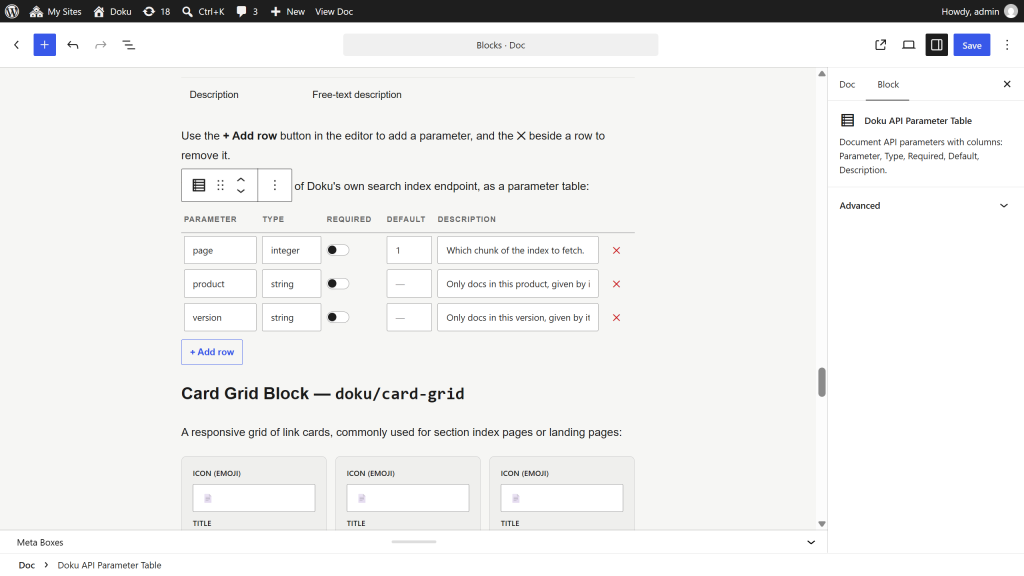Edit the product row type field
The image size is (1024, 576).
click(x=291, y=284)
